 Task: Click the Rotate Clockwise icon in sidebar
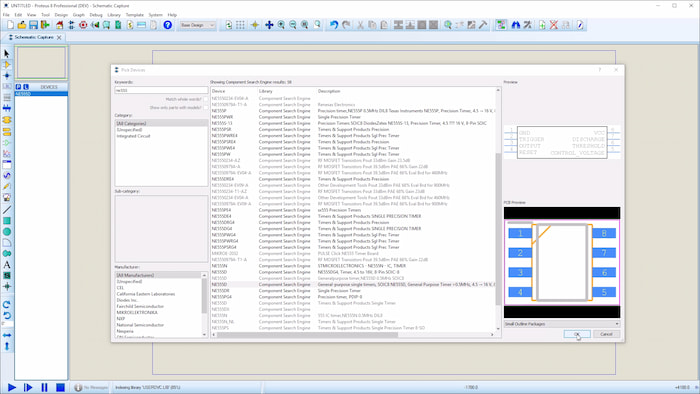coord(7,305)
